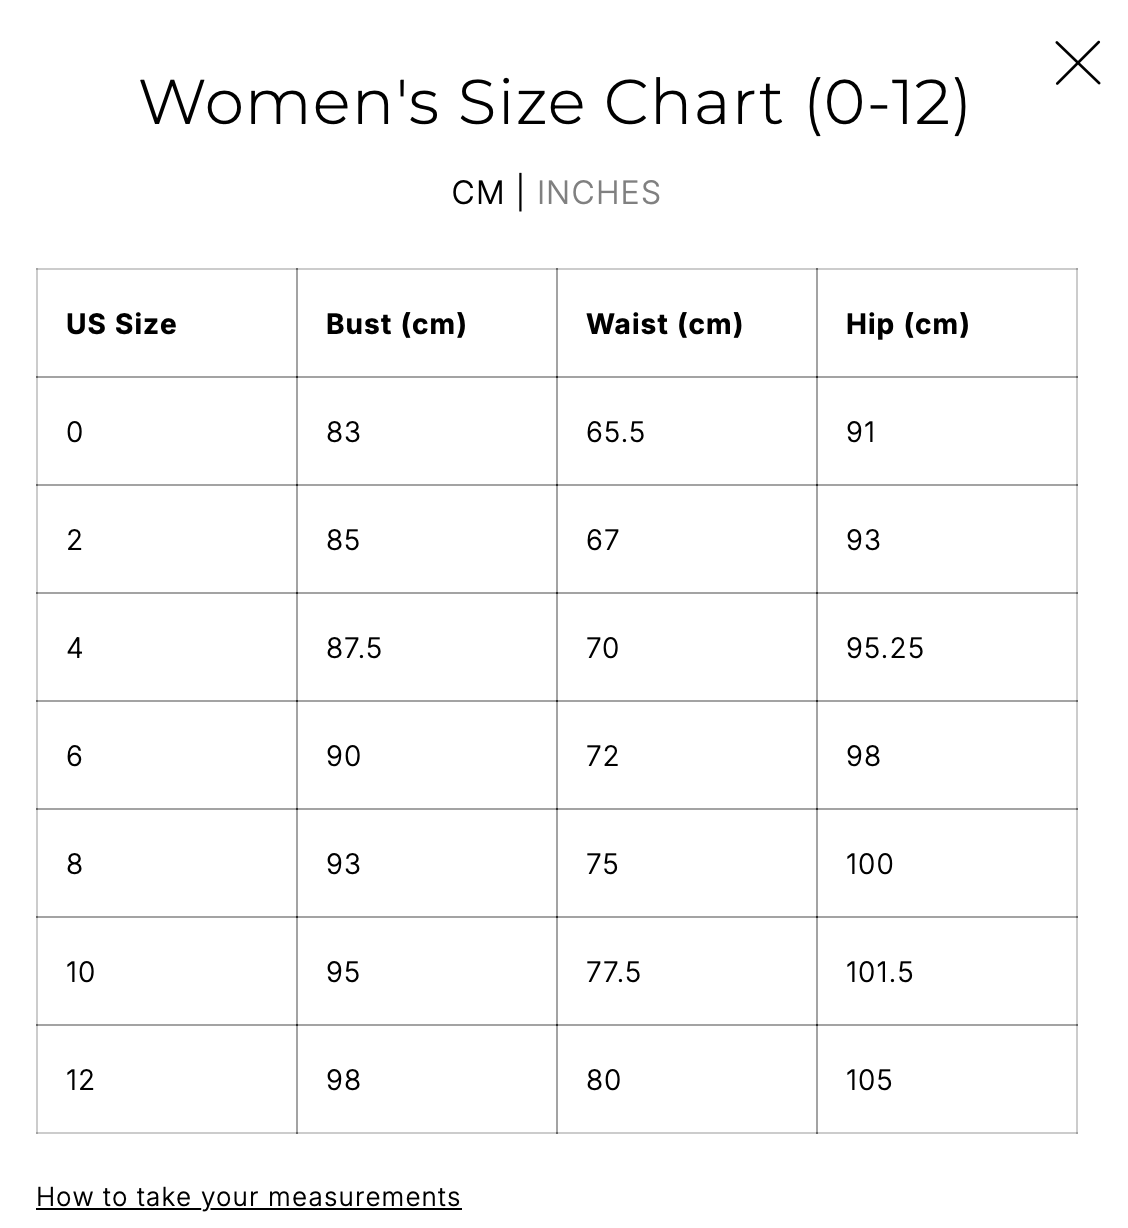Screen dimensions: 1128x1228
Task: Click the 77.5 waist measurement cell
Action: pos(613,972)
